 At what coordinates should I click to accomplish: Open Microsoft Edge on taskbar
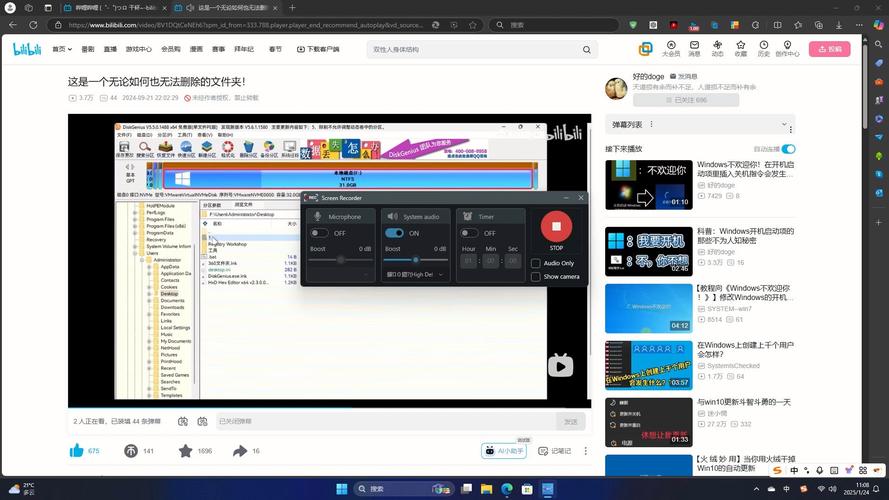point(507,489)
